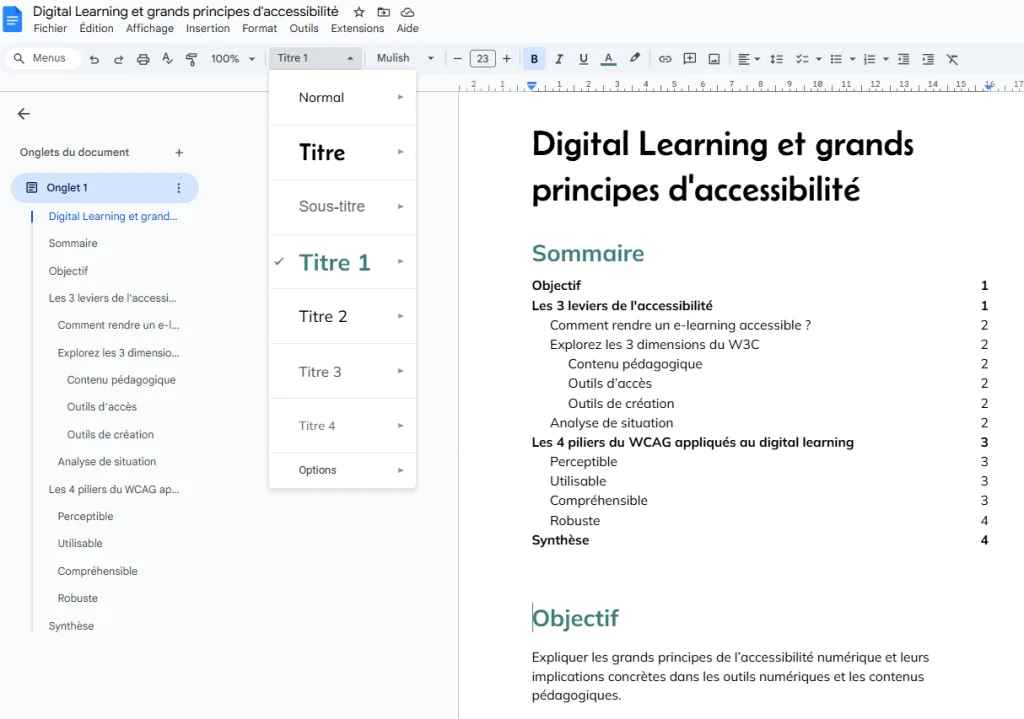
Task: Click the Menus search button
Action: click(42, 58)
